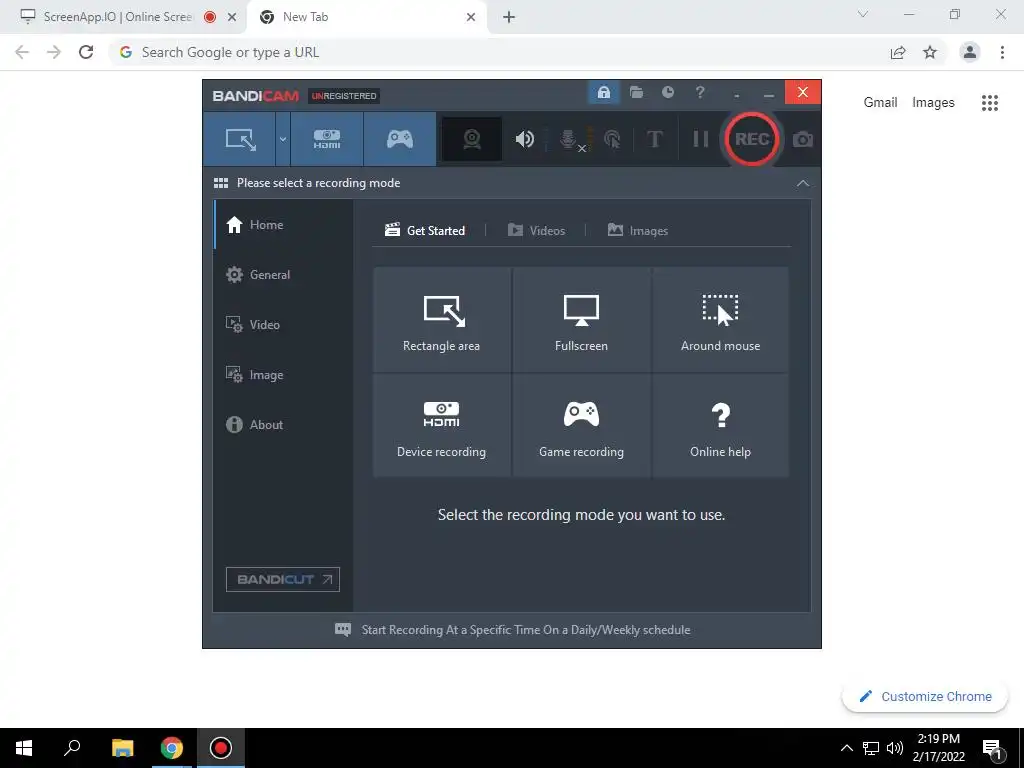
Task: Open the BANDICUT link button
Action: [283, 579]
